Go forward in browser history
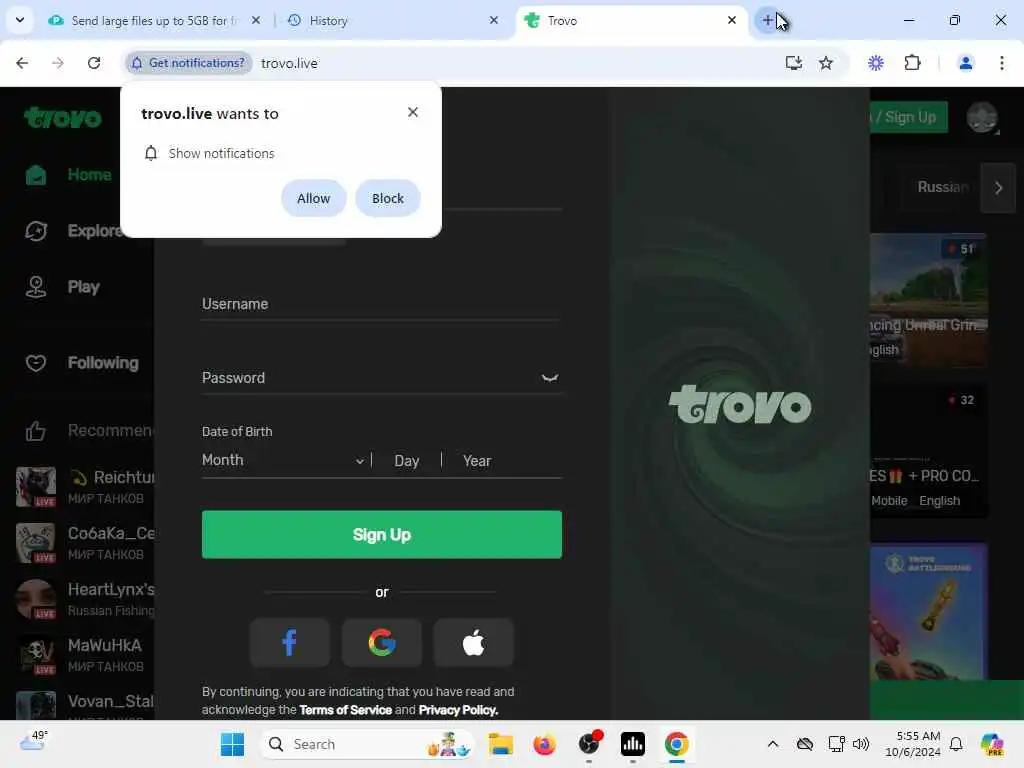Viewport: 1024px width, 768px height. point(58,63)
